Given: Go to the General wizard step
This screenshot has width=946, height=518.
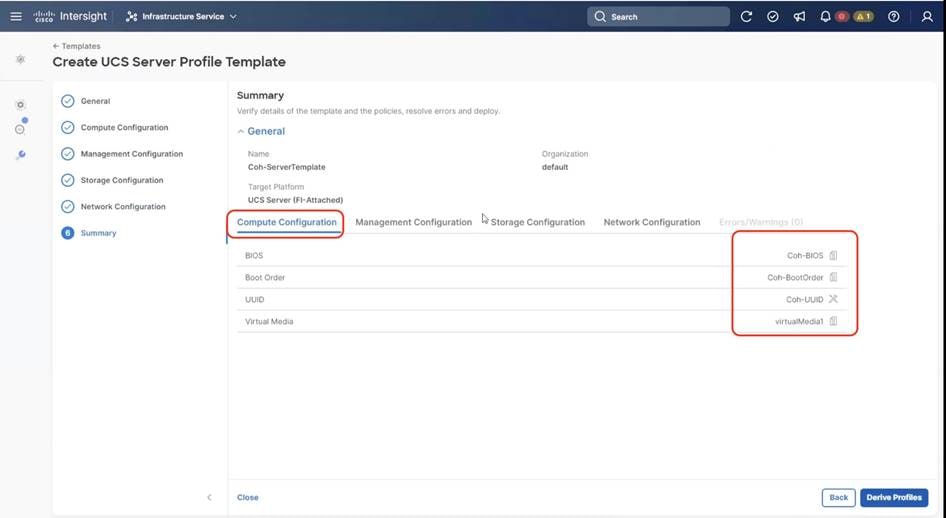Looking at the screenshot, I should click(86, 101).
